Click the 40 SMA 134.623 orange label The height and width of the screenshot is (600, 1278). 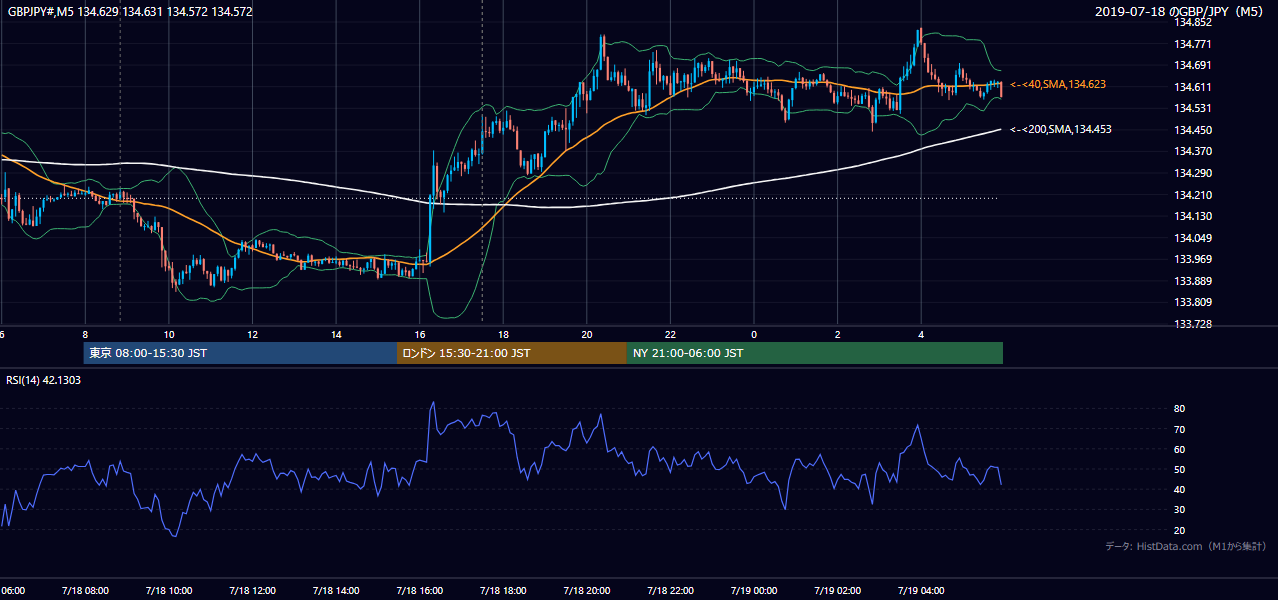[x=1058, y=85]
